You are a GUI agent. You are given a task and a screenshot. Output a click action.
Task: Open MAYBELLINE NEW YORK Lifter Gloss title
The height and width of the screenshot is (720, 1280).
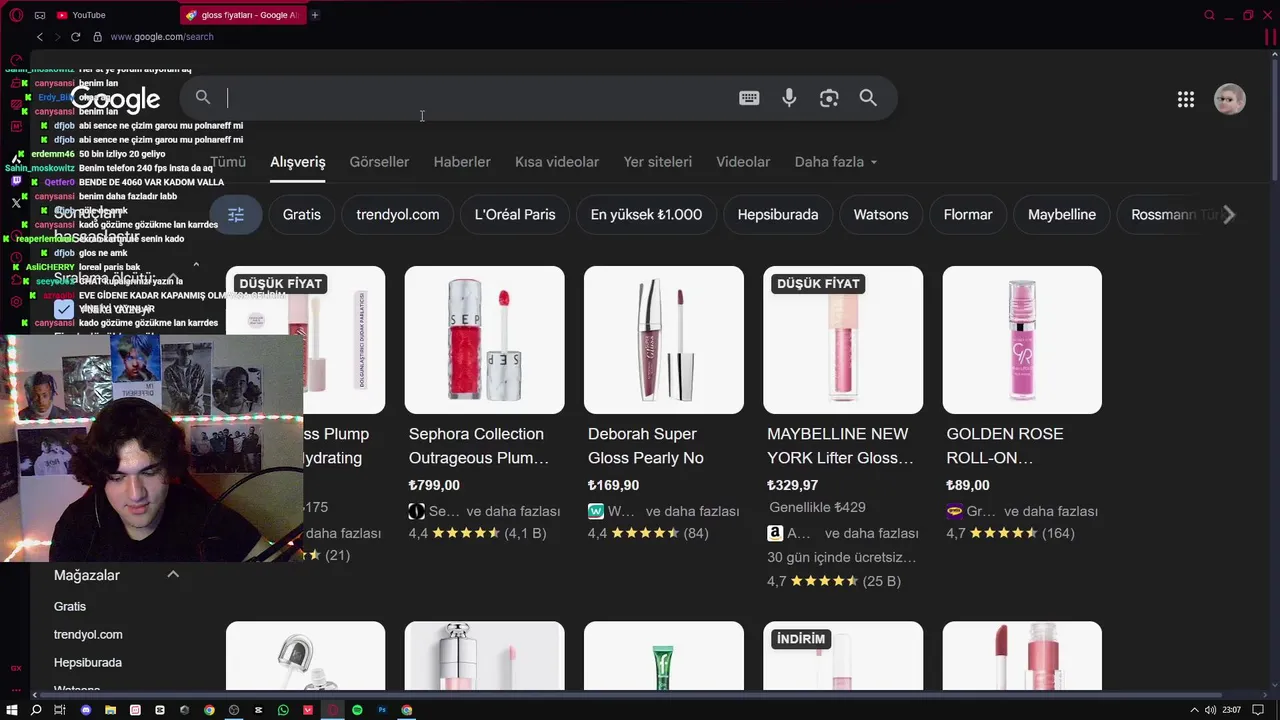click(840, 446)
